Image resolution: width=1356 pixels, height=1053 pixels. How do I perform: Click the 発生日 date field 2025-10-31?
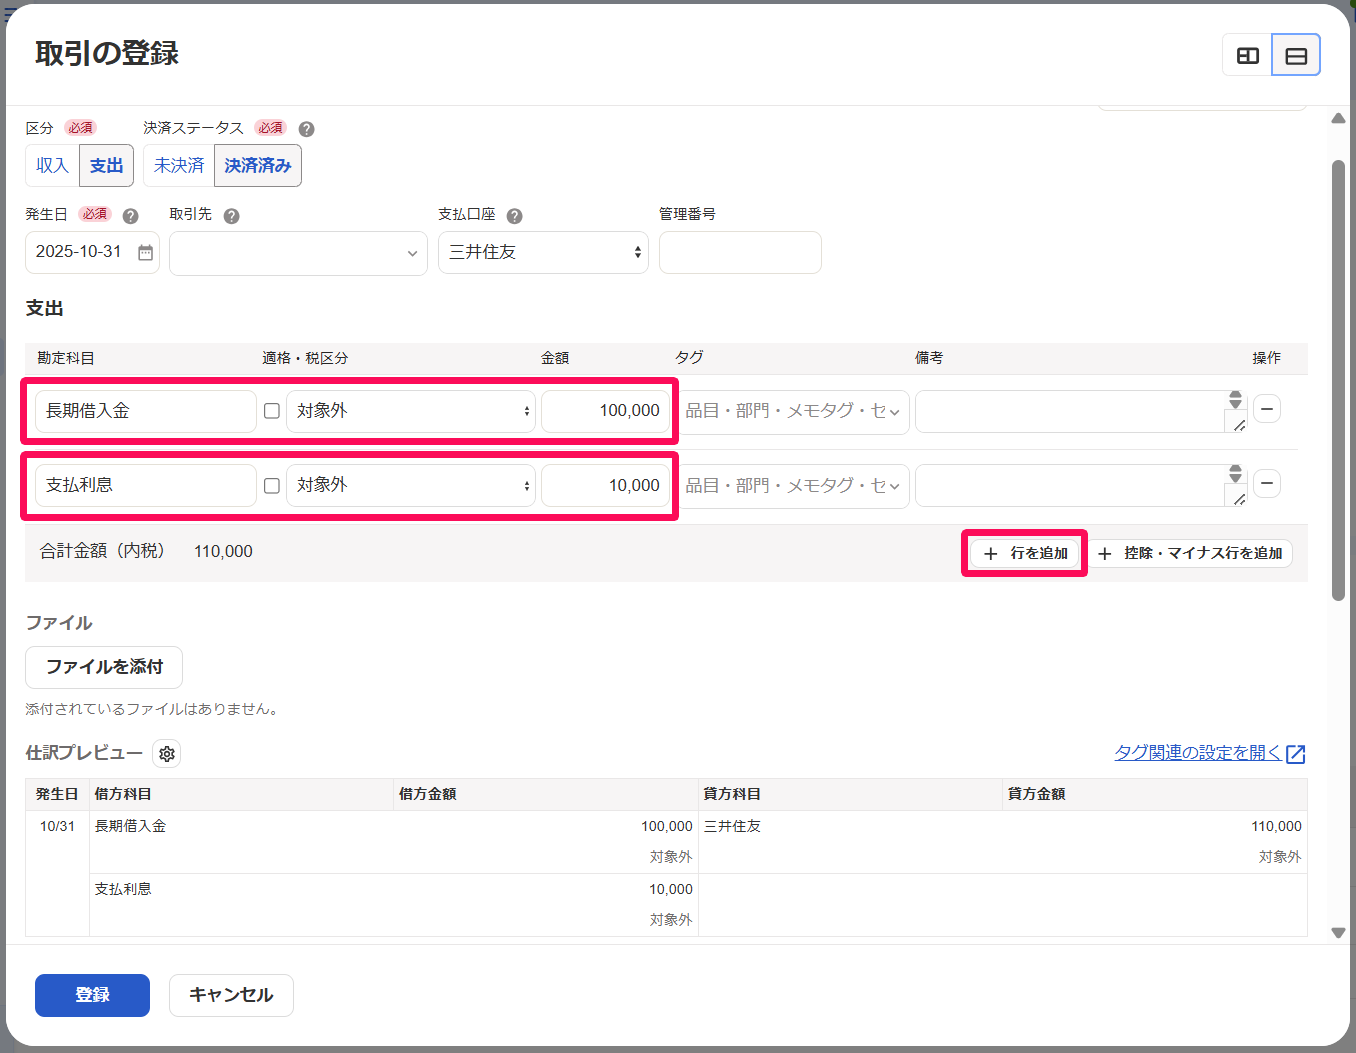click(x=92, y=252)
